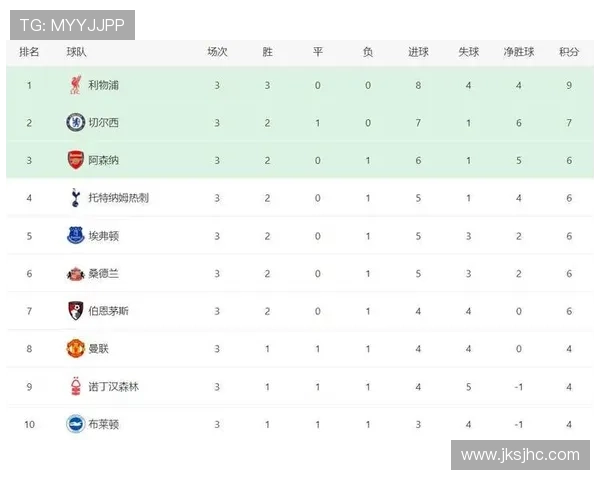Click the Everton club crest icon
Image resolution: width=600 pixels, height=480 pixels.
[x=76, y=236]
